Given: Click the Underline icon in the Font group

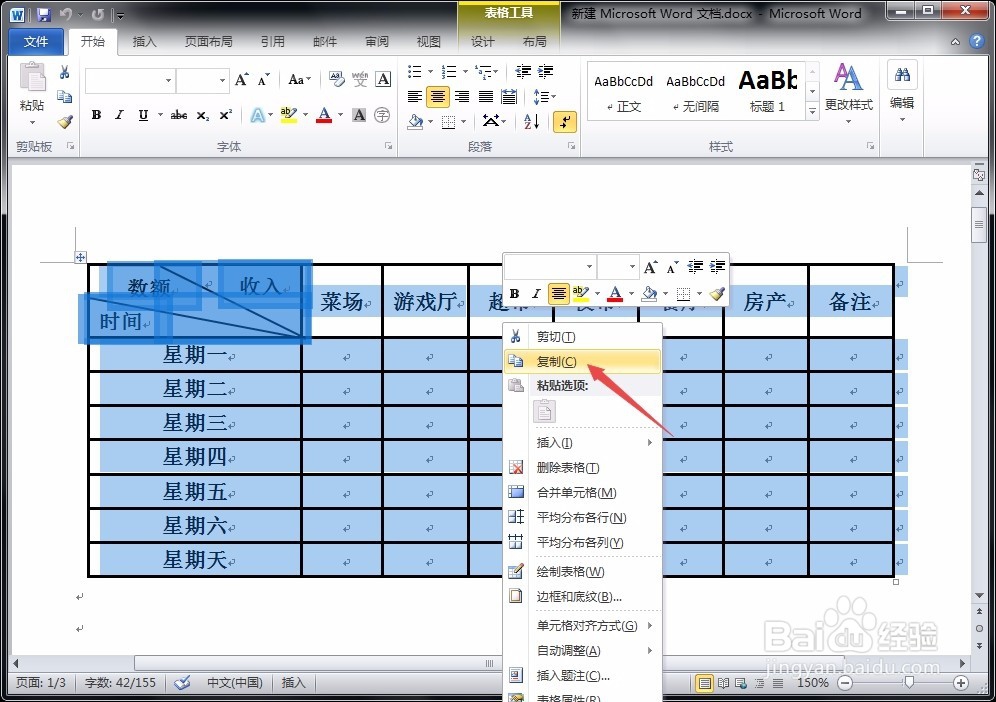Looking at the screenshot, I should coord(143,115).
